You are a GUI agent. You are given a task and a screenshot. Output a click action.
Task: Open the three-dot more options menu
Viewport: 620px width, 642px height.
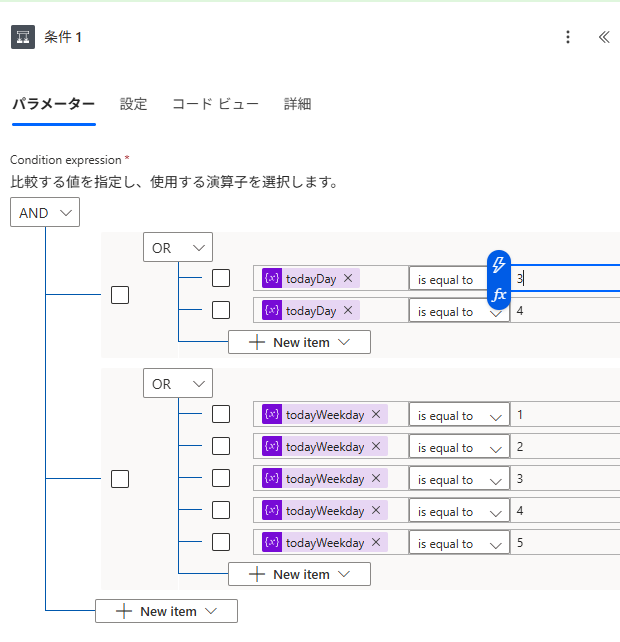coord(568,37)
